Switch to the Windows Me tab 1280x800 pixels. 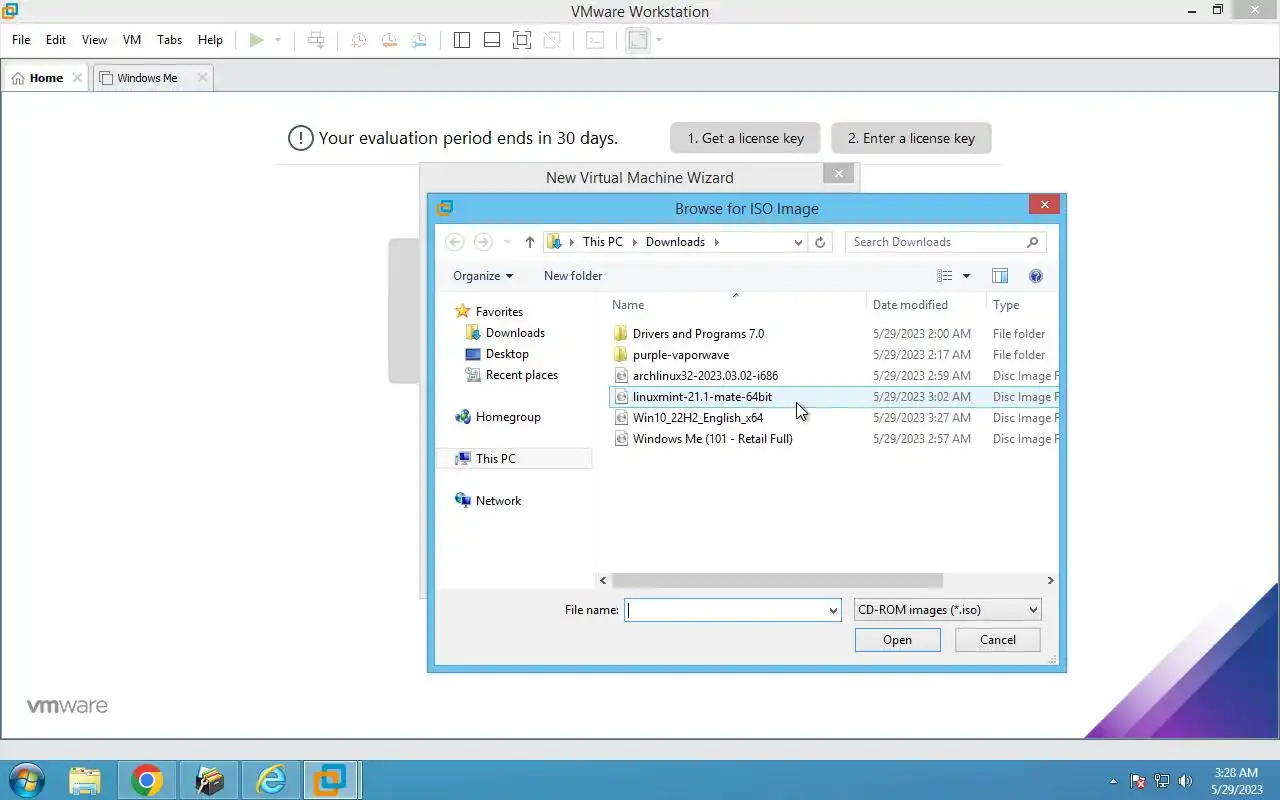click(146, 78)
